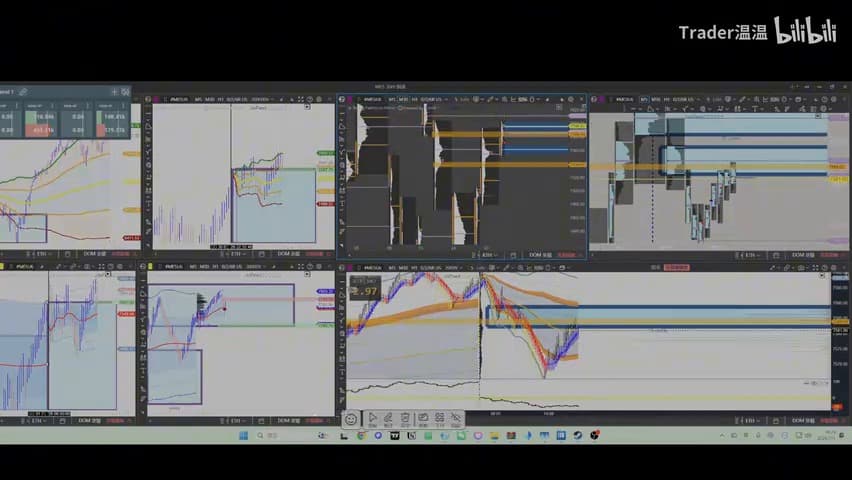Image resolution: width=852 pixels, height=480 pixels.
Task: Click DOM button below top-left chart
Action: click(95, 254)
